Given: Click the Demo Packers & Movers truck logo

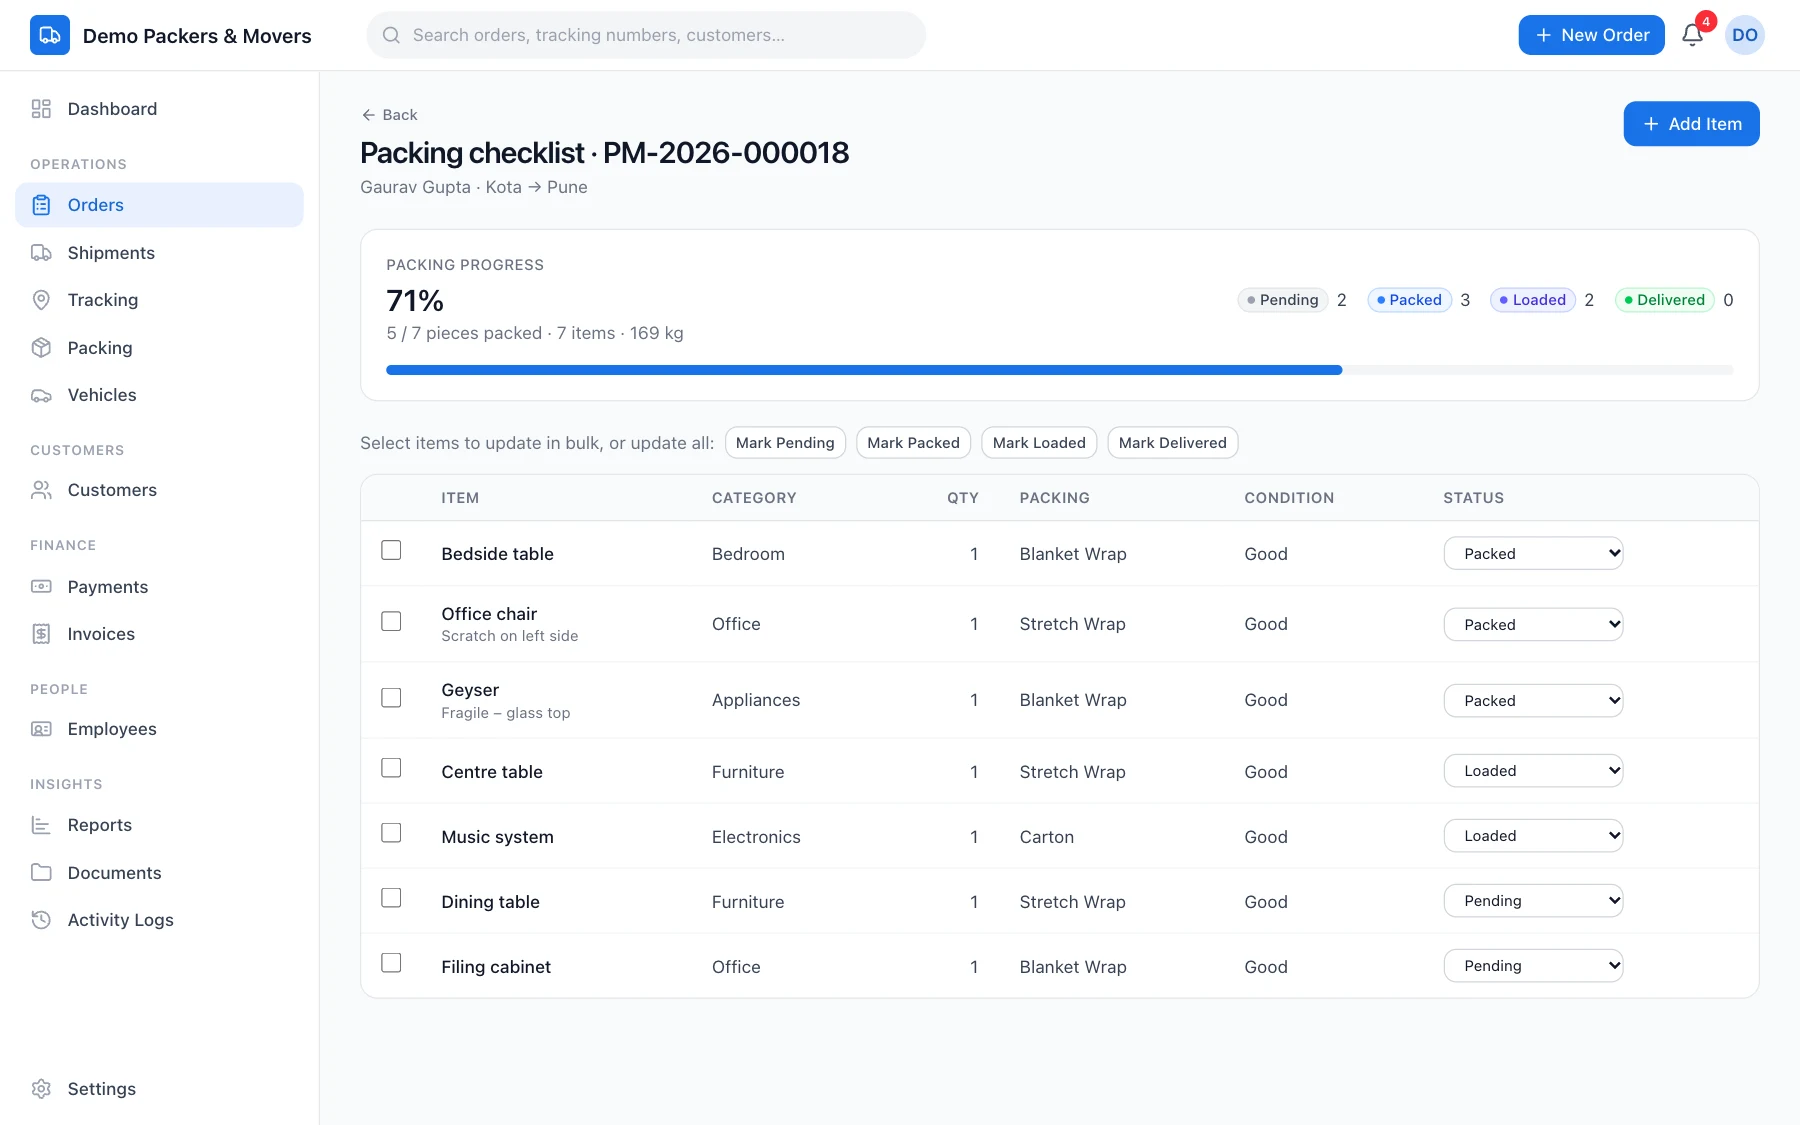Looking at the screenshot, I should [x=50, y=35].
